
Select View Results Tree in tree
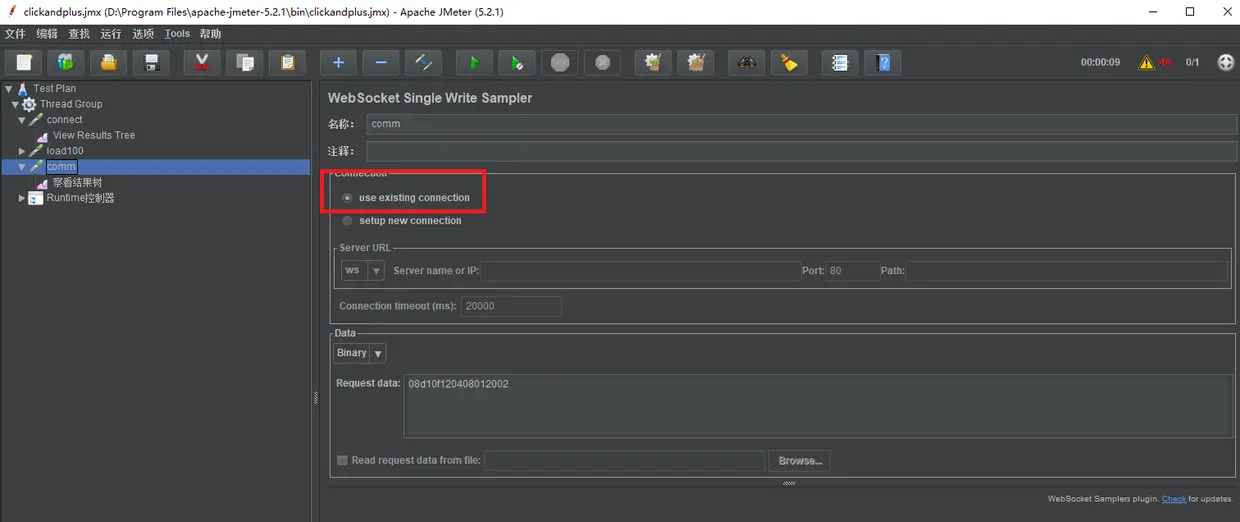coord(94,135)
